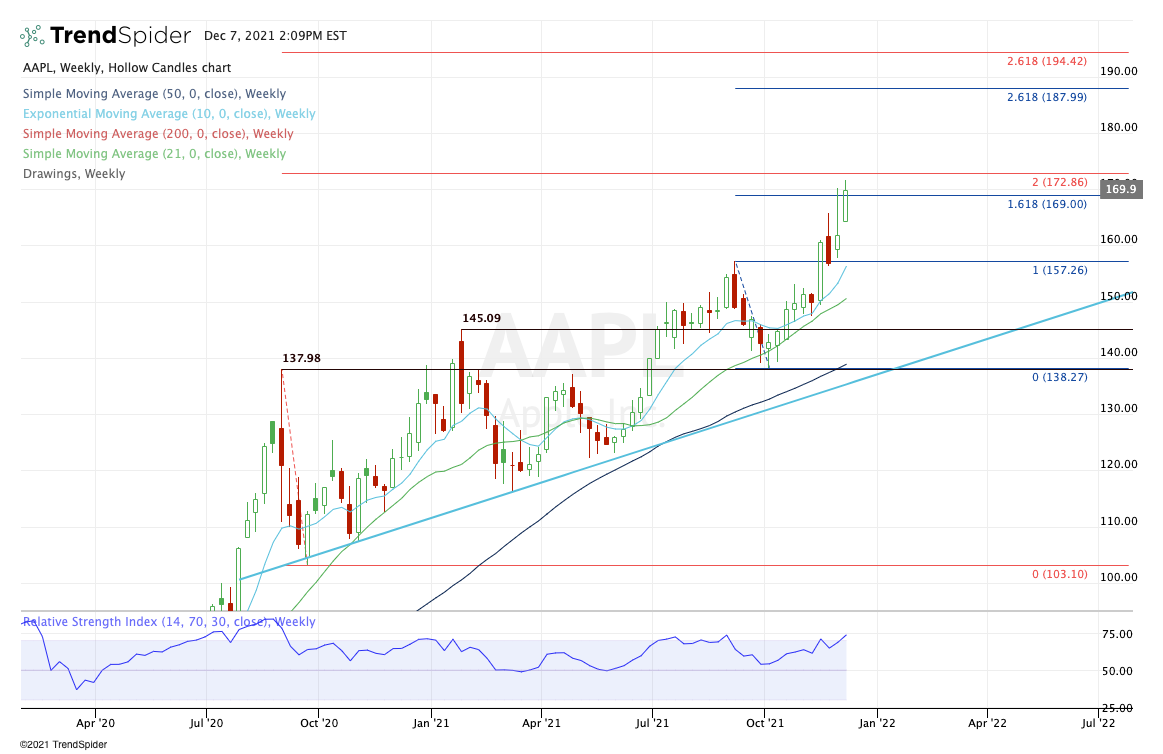
Task: Select Simple Moving Average (200) legend entry
Action: click(158, 134)
